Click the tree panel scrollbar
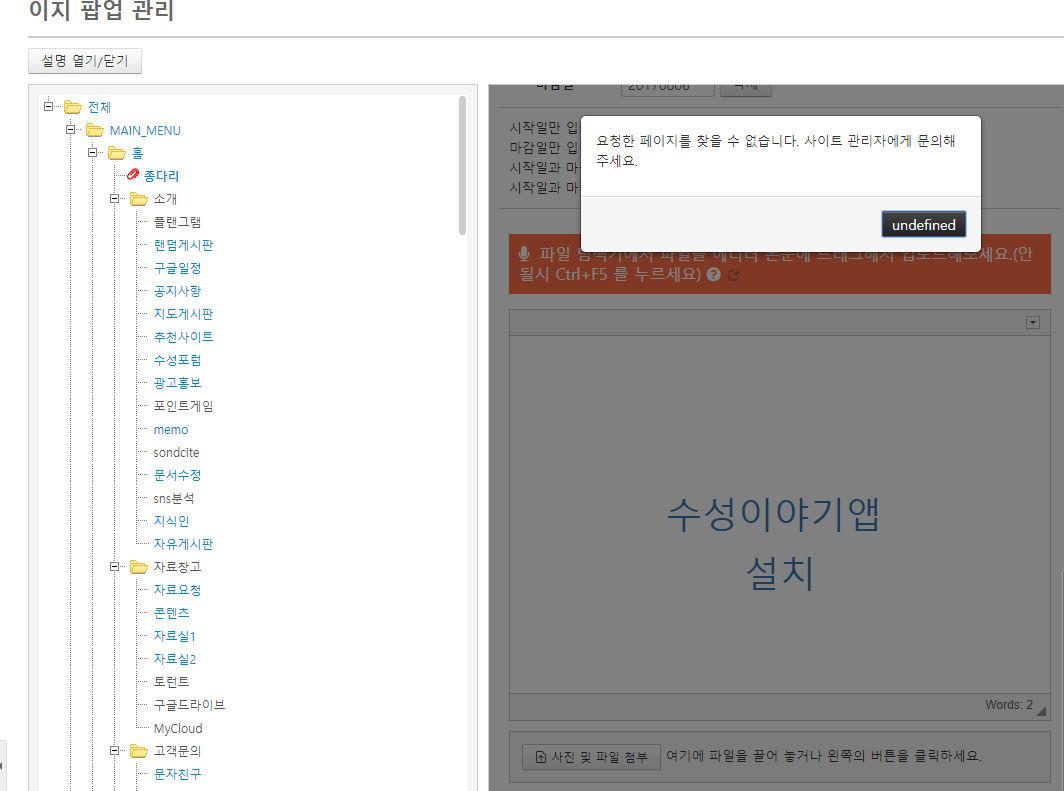This screenshot has width=1064, height=791. click(461, 160)
